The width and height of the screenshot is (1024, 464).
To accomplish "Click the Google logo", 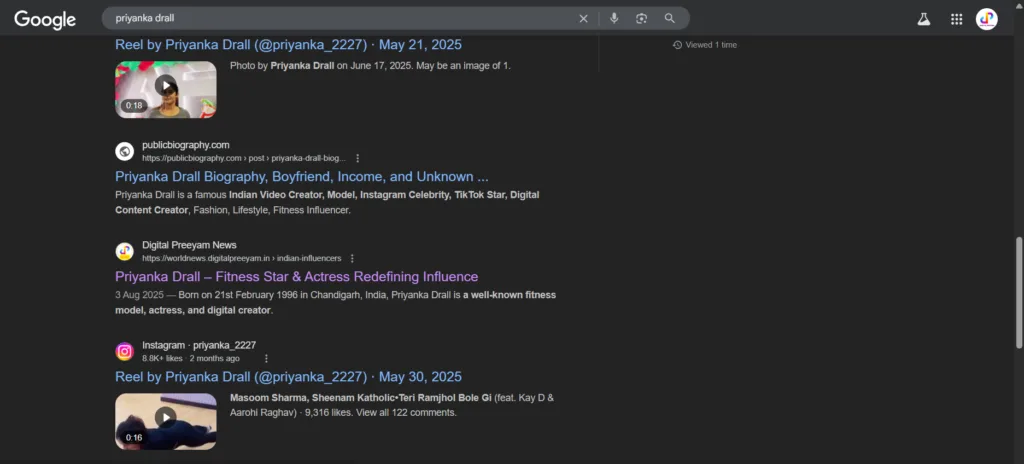I will tap(45, 20).
